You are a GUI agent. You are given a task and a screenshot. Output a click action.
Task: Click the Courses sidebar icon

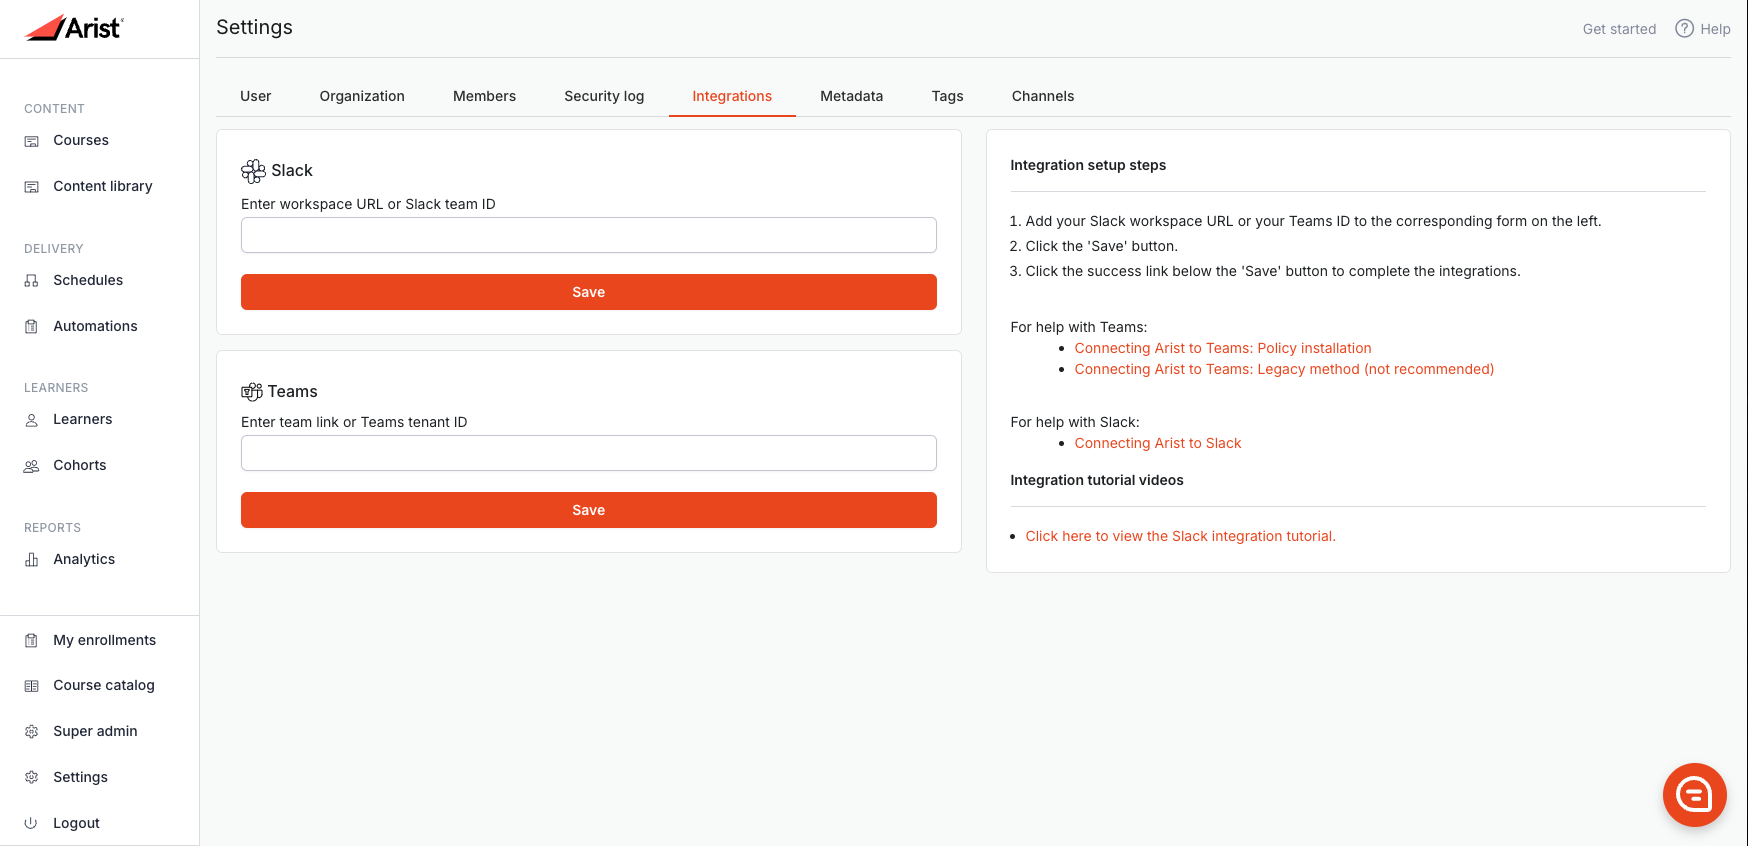(x=31, y=141)
